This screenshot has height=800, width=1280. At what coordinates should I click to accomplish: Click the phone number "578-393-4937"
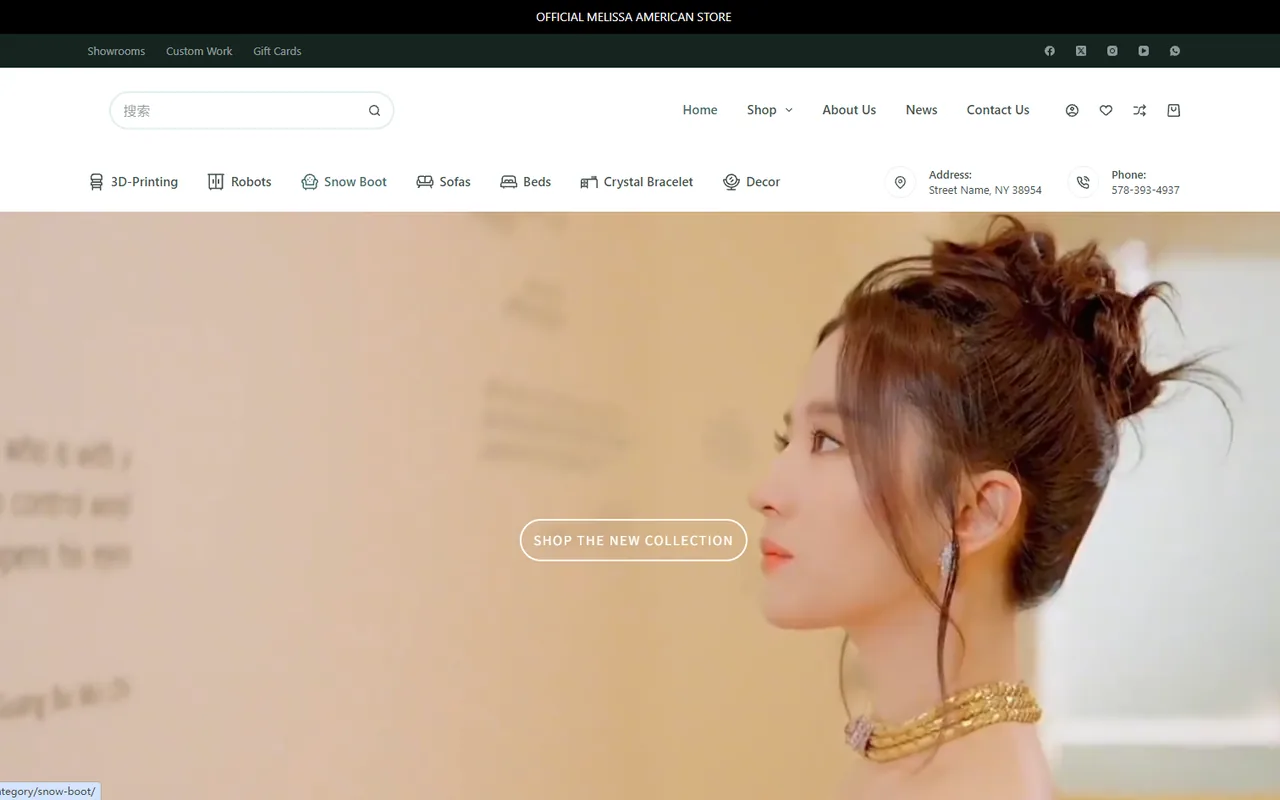(1145, 190)
